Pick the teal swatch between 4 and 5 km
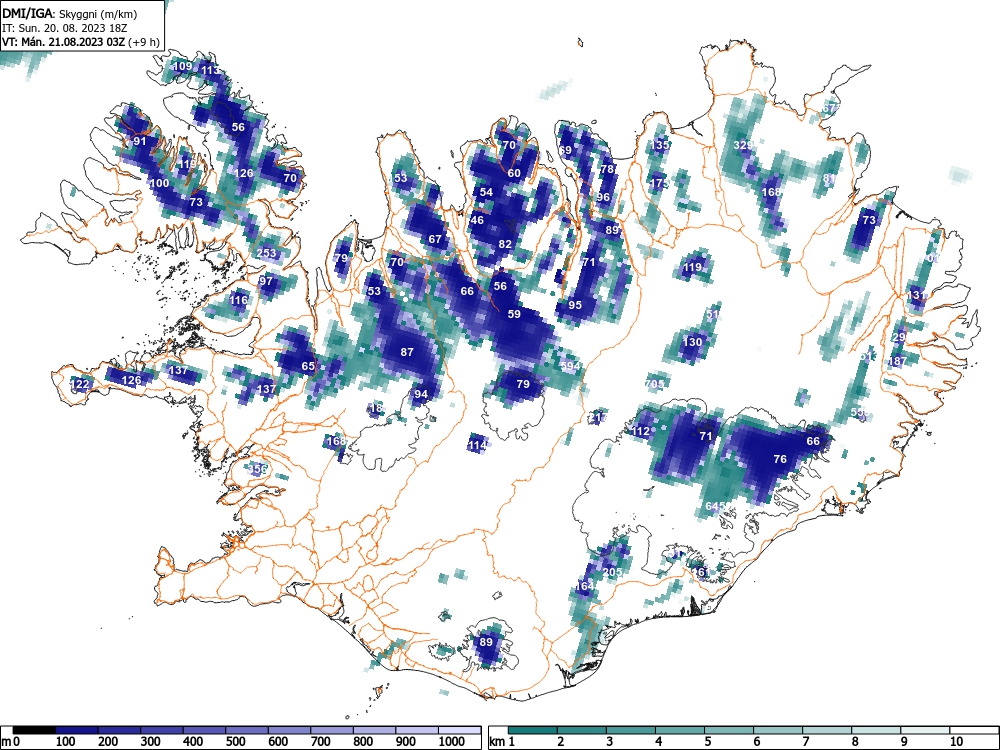The width and height of the screenshot is (1000, 750). (x=680, y=730)
